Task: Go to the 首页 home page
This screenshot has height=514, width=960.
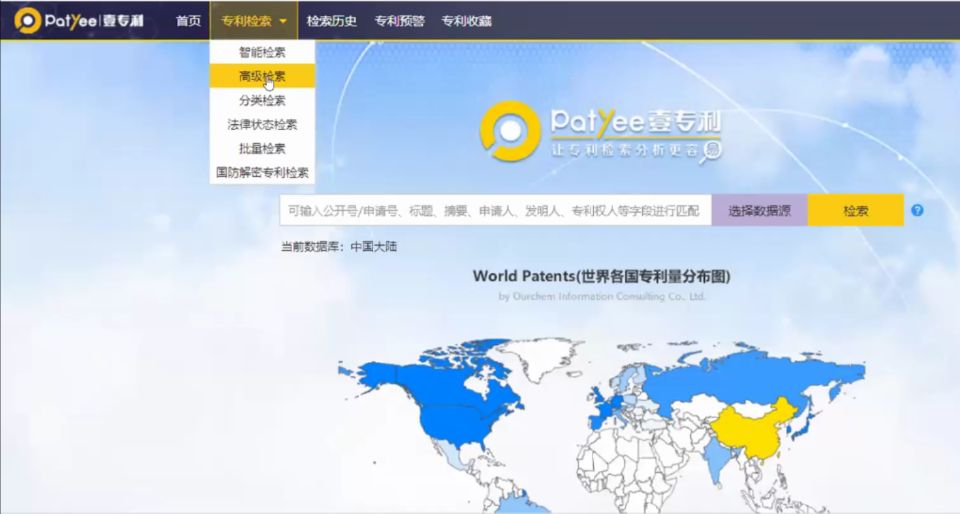Action: click(188, 21)
